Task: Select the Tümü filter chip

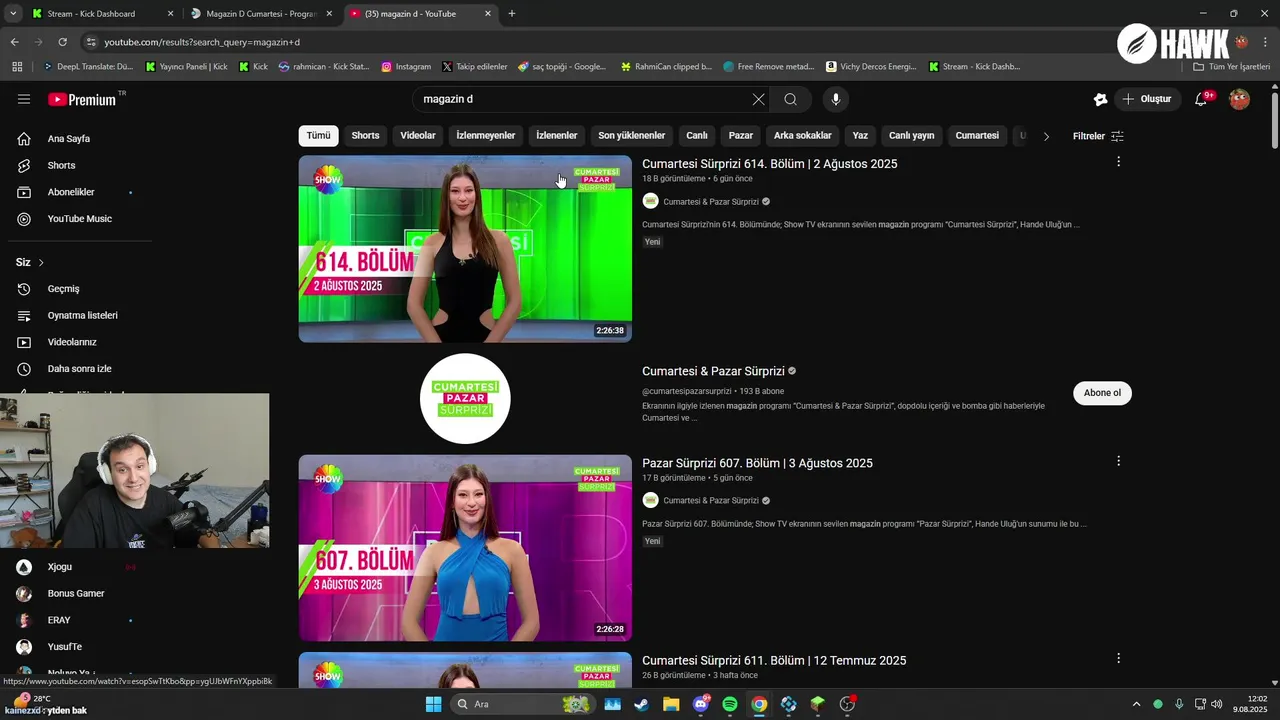Action: 318,136
